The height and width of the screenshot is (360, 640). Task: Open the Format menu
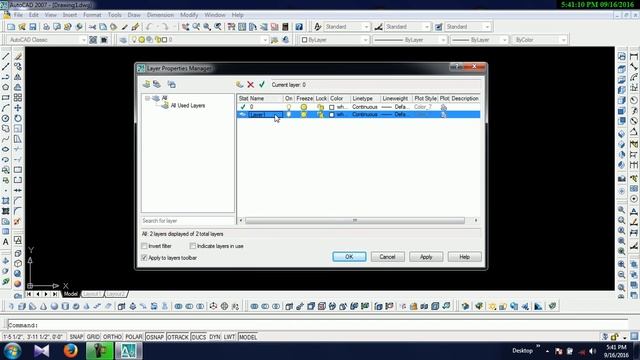pyautogui.click(x=92, y=15)
